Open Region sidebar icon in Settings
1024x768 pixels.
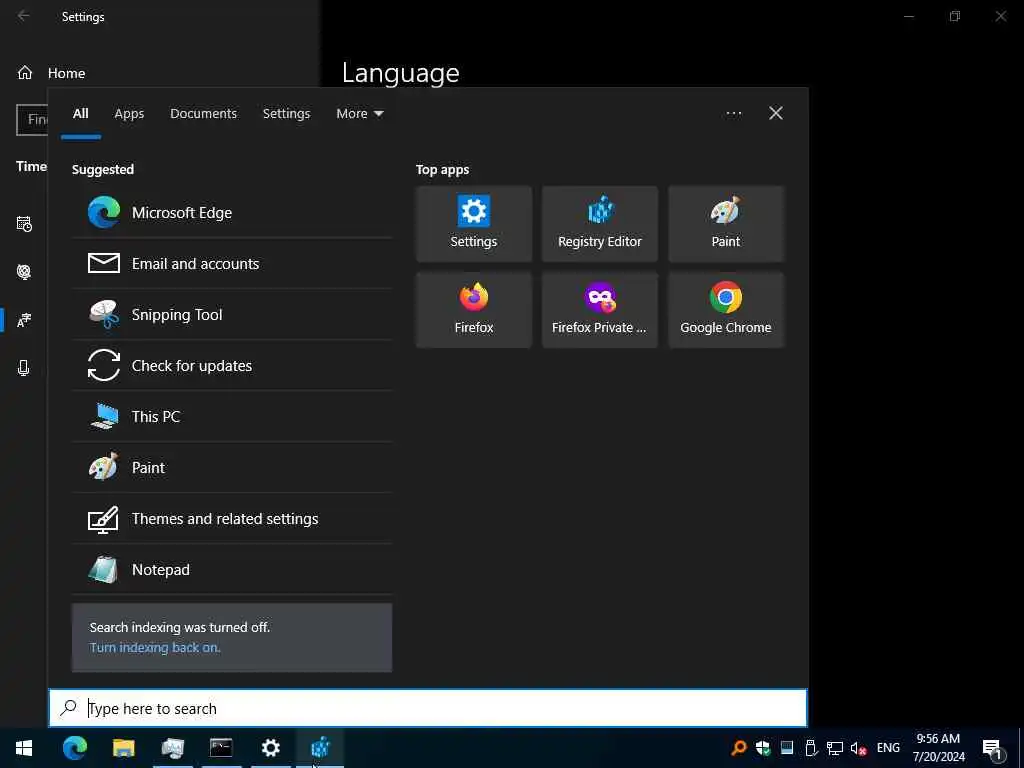(24, 272)
